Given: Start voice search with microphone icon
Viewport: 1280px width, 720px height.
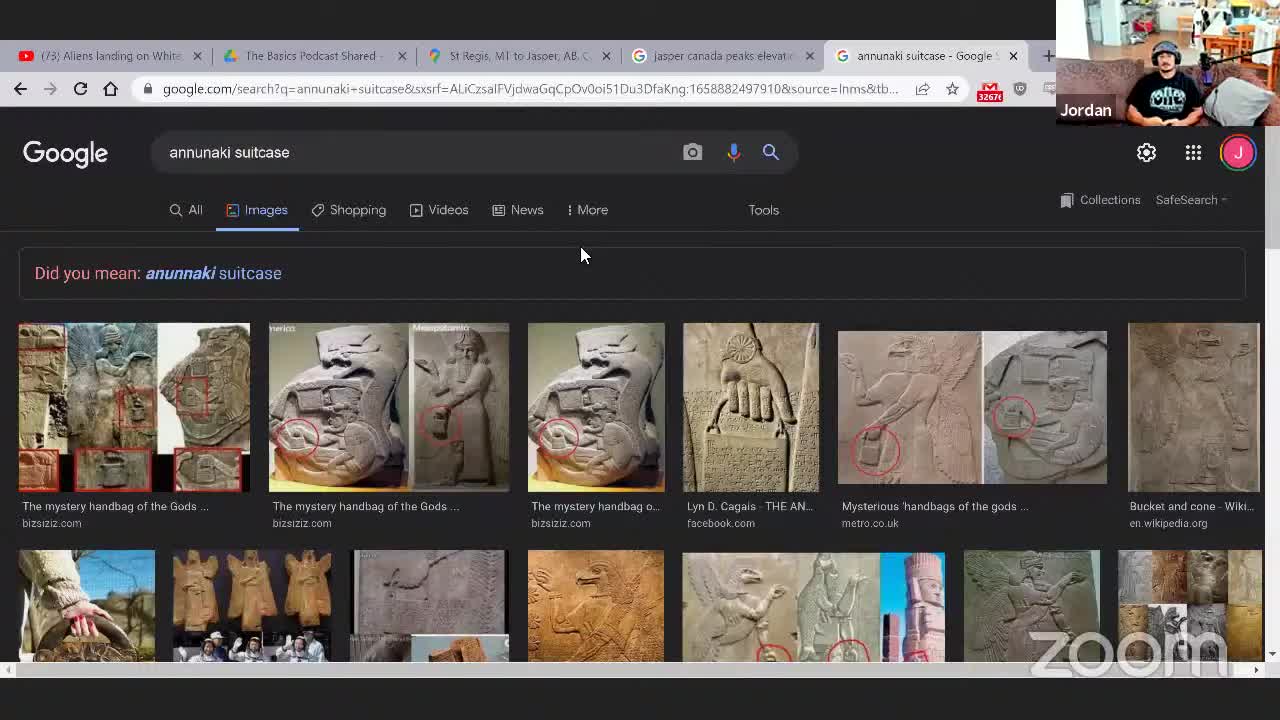Looking at the screenshot, I should pyautogui.click(x=733, y=152).
